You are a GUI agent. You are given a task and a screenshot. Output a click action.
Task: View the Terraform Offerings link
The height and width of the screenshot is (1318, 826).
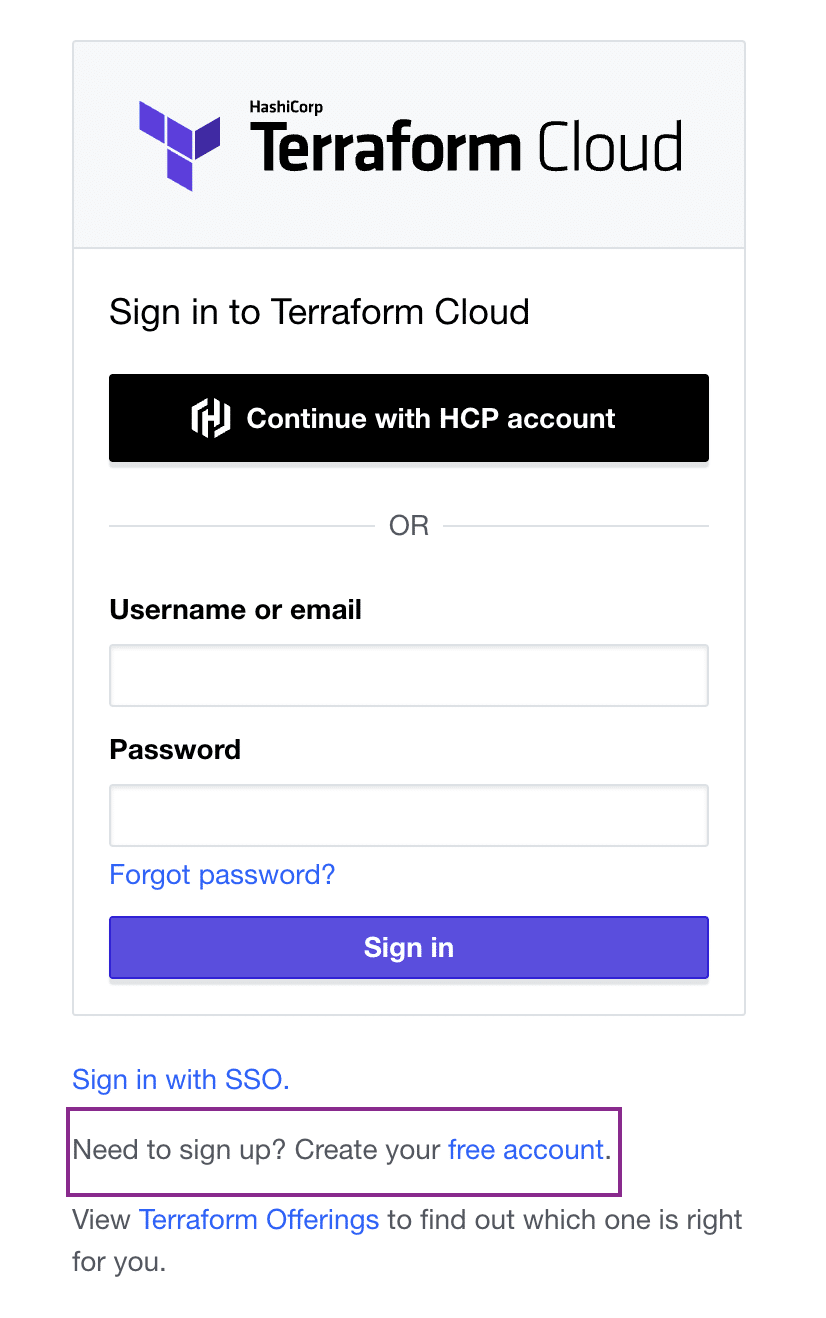259,1219
